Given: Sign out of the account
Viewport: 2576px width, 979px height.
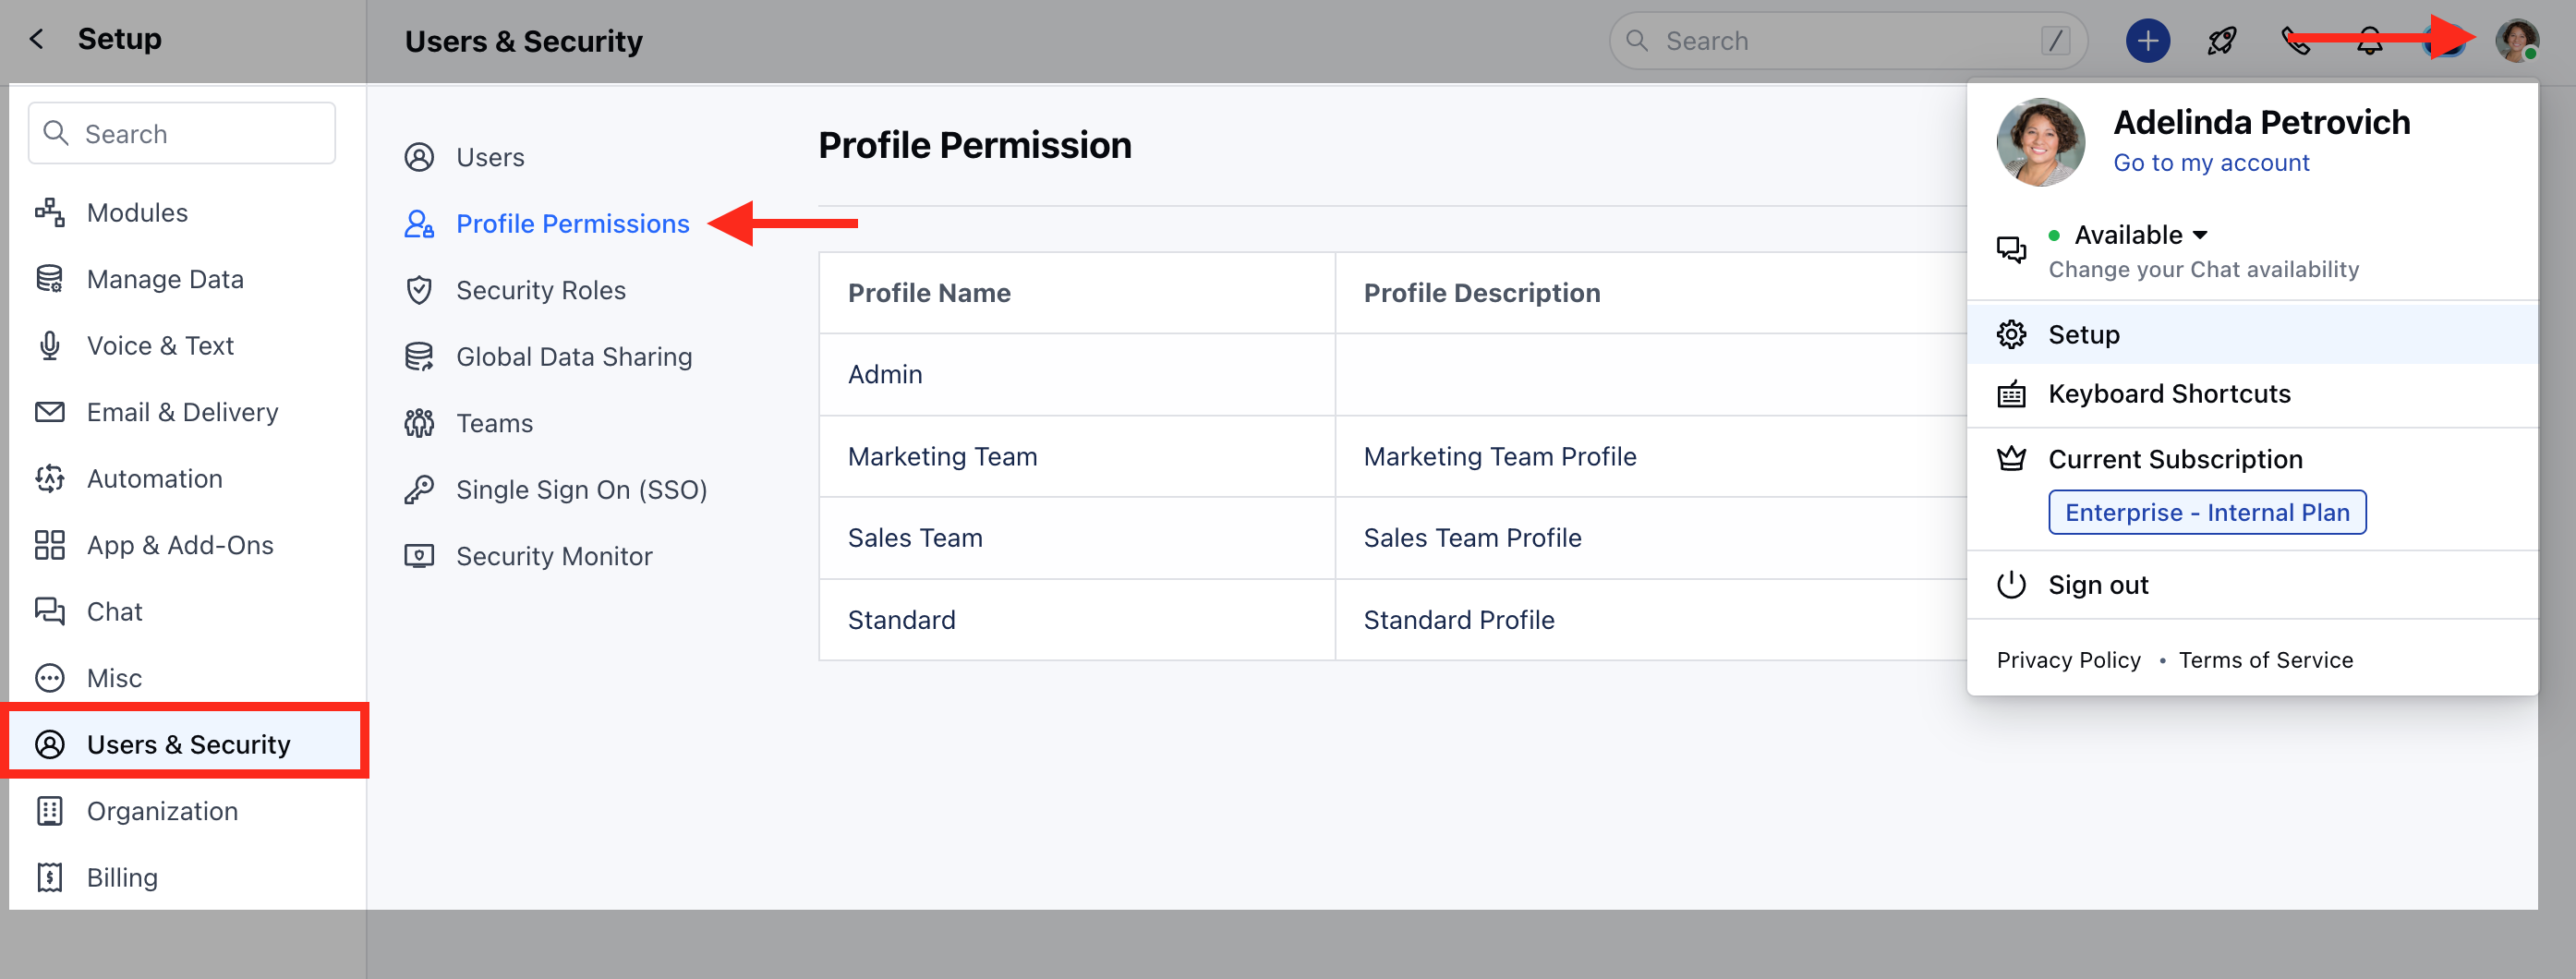Looking at the screenshot, I should coord(2098,584).
